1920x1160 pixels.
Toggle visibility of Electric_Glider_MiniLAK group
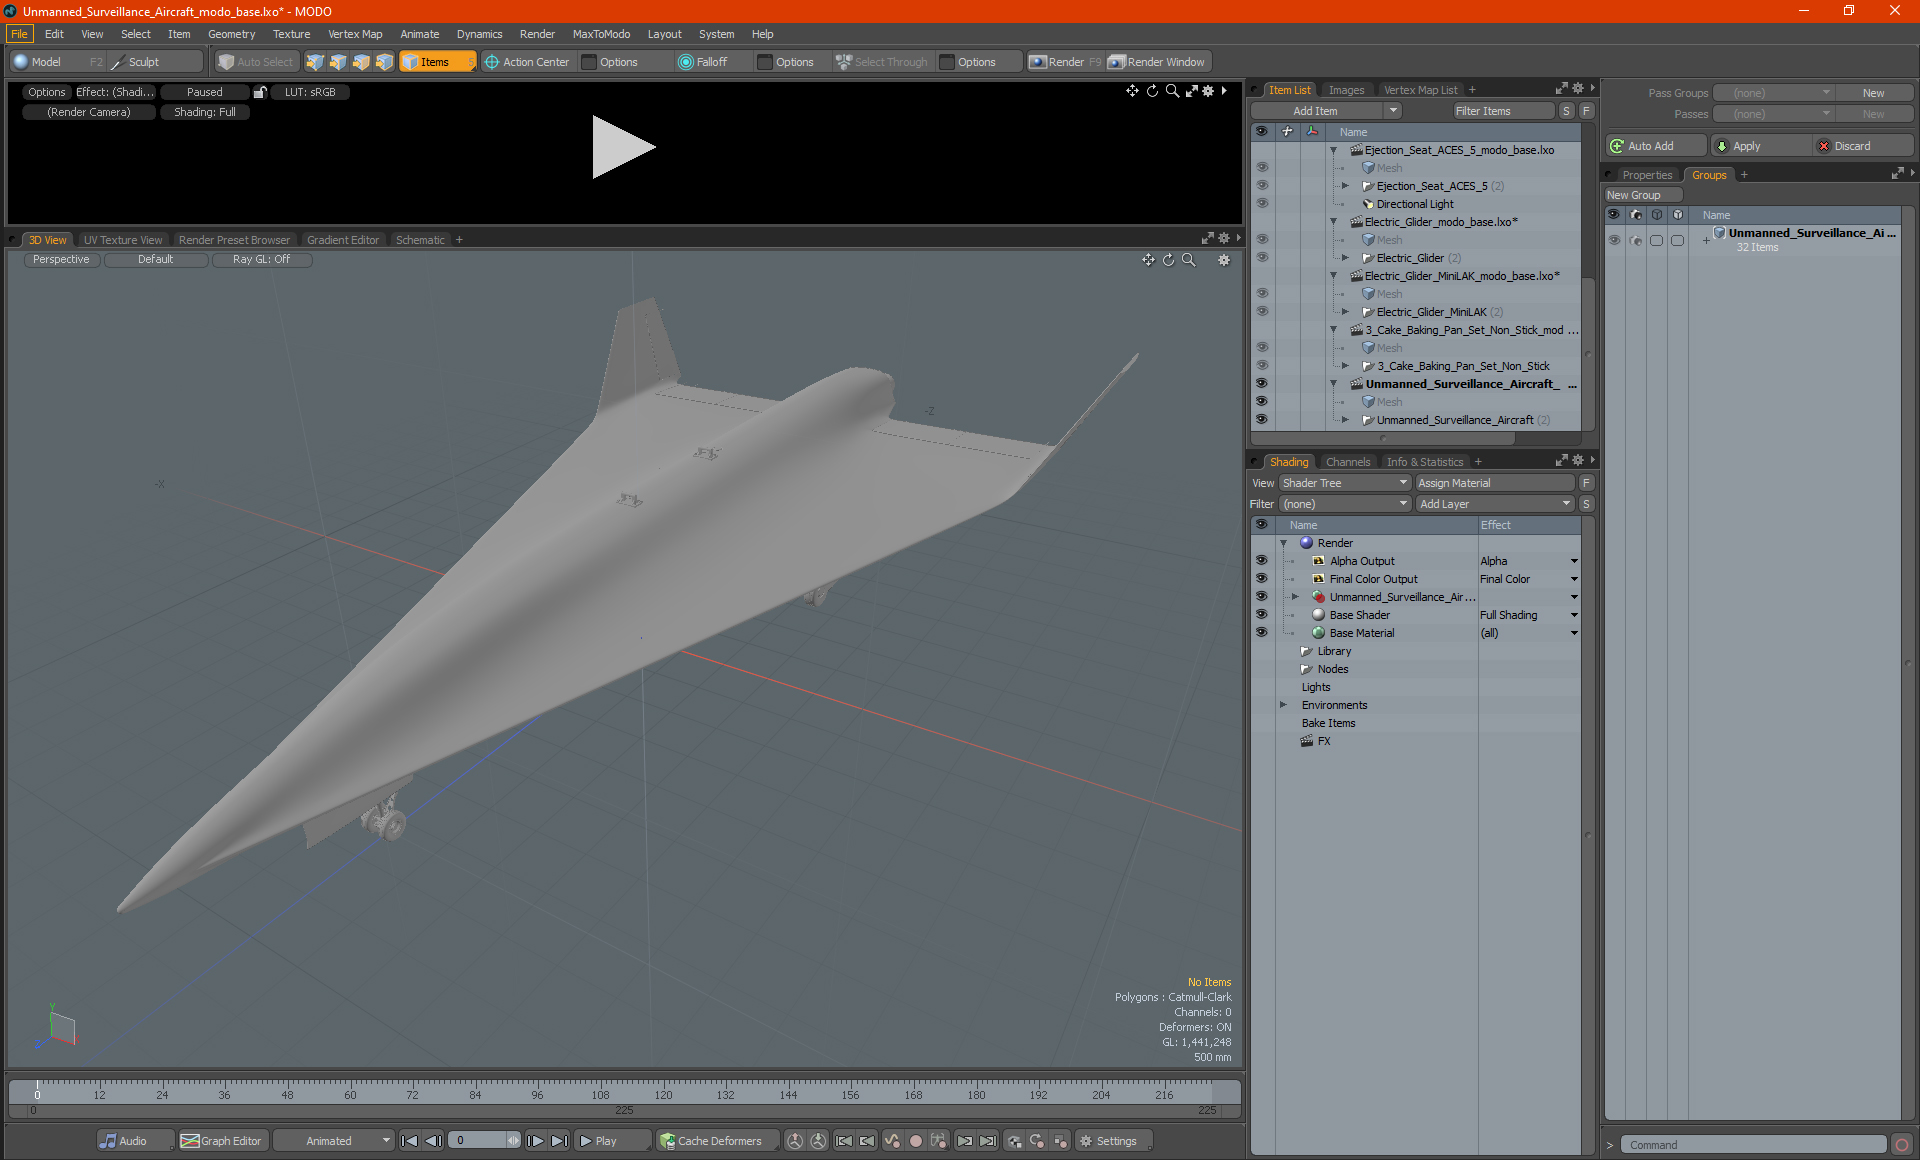pyautogui.click(x=1262, y=312)
